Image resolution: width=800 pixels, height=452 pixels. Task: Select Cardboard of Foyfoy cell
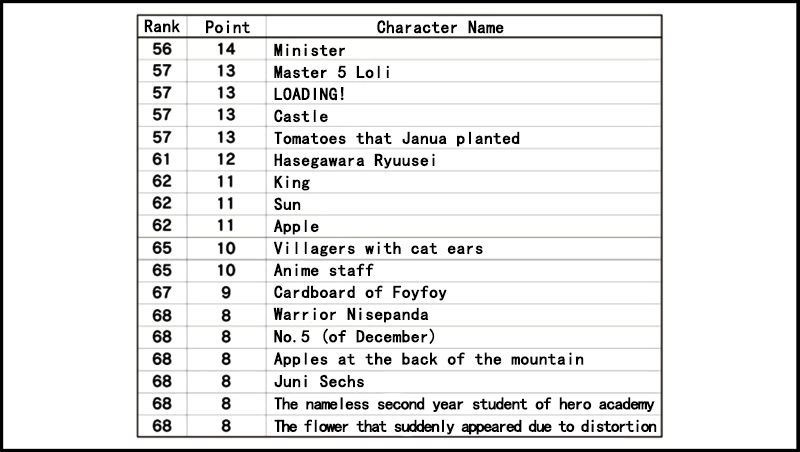[x=347, y=293]
